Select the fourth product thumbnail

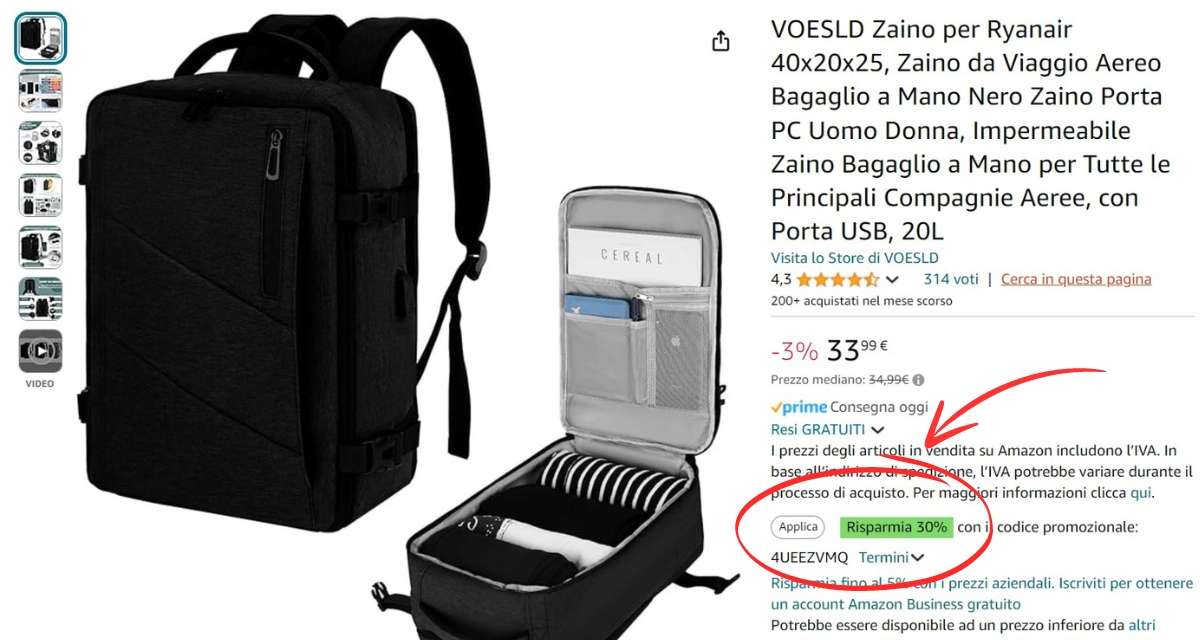point(41,195)
